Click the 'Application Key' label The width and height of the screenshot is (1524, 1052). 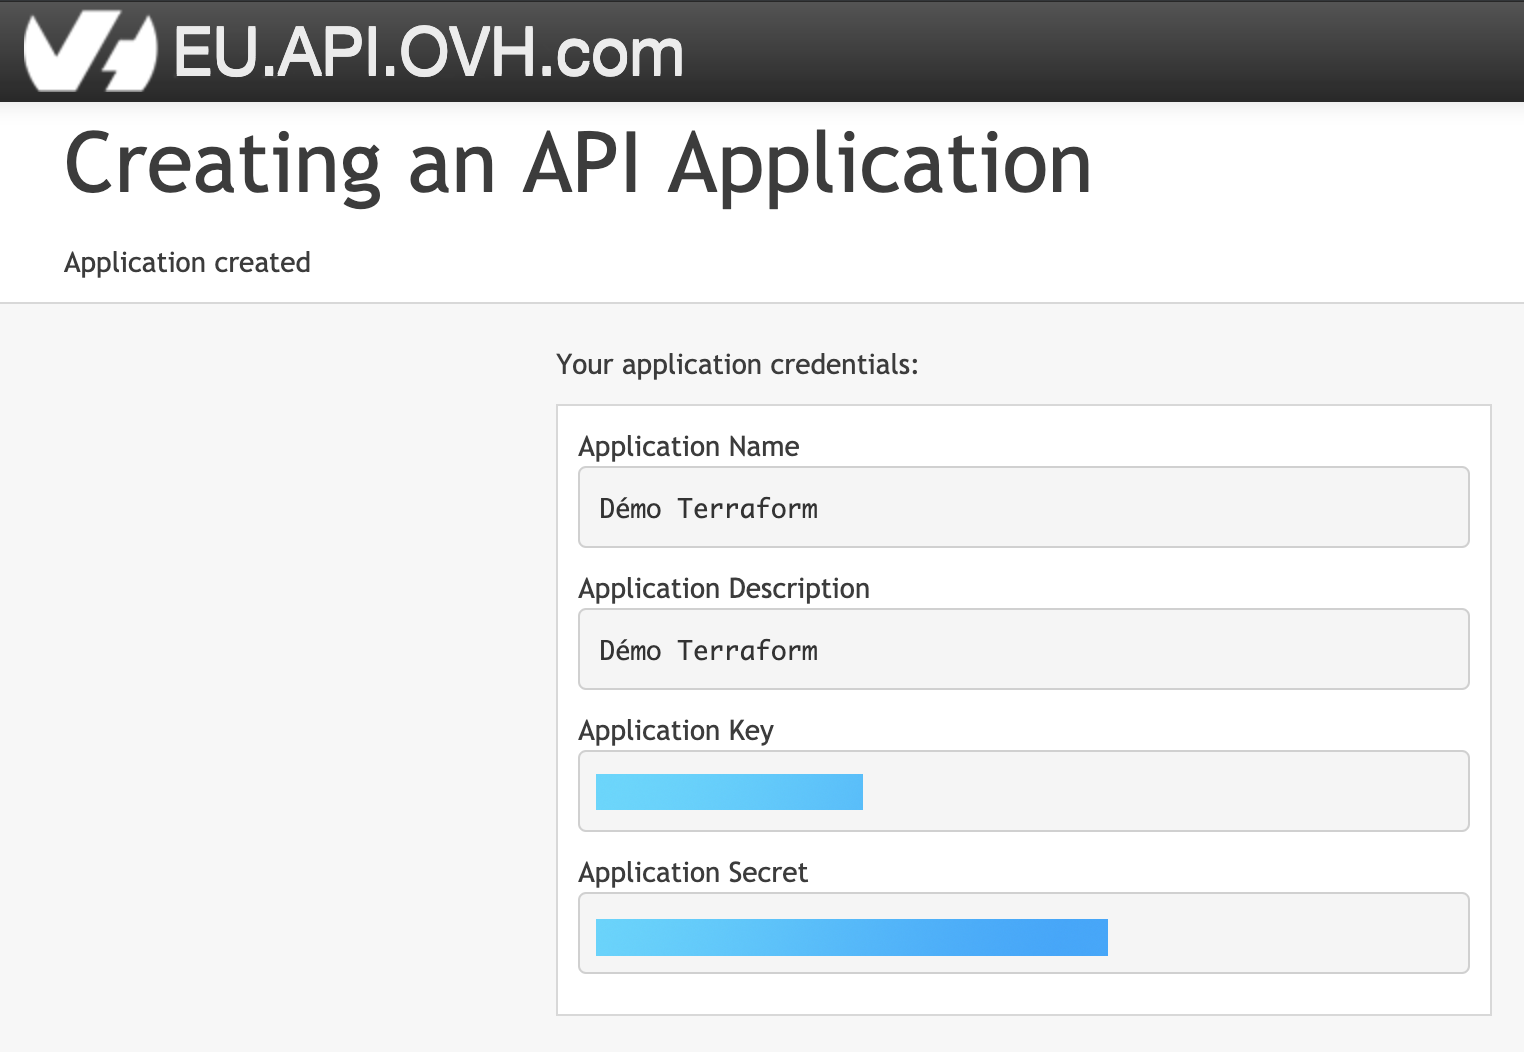pyautogui.click(x=676, y=730)
